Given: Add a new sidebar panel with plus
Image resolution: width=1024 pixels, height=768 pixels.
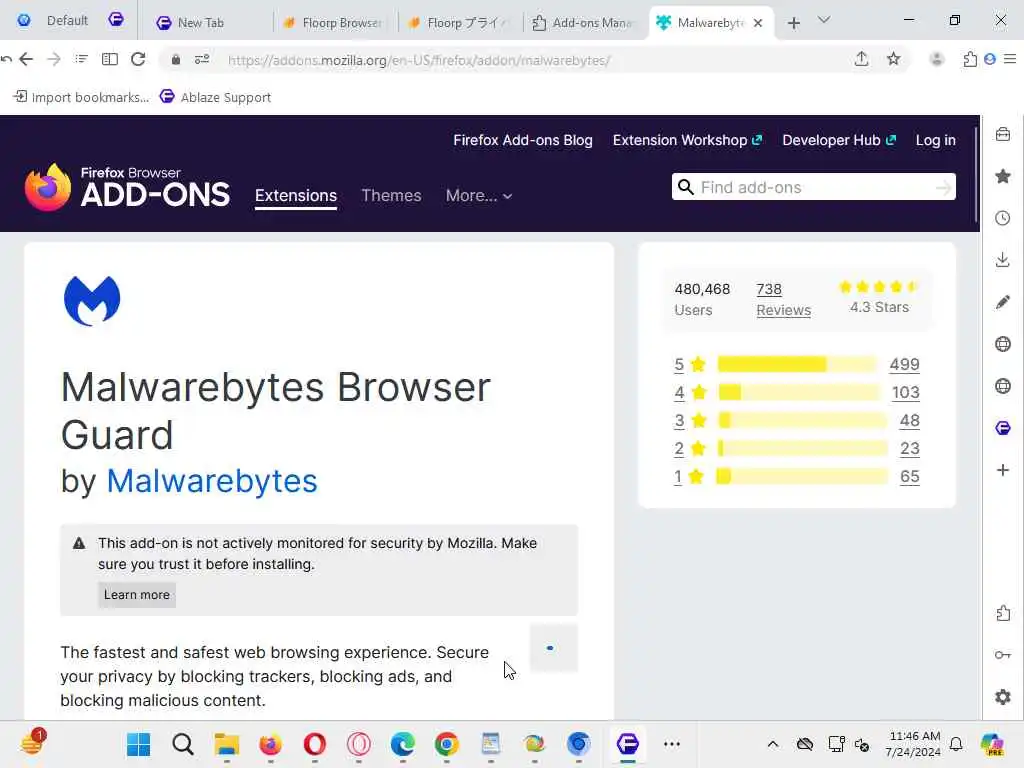Looking at the screenshot, I should [1003, 470].
